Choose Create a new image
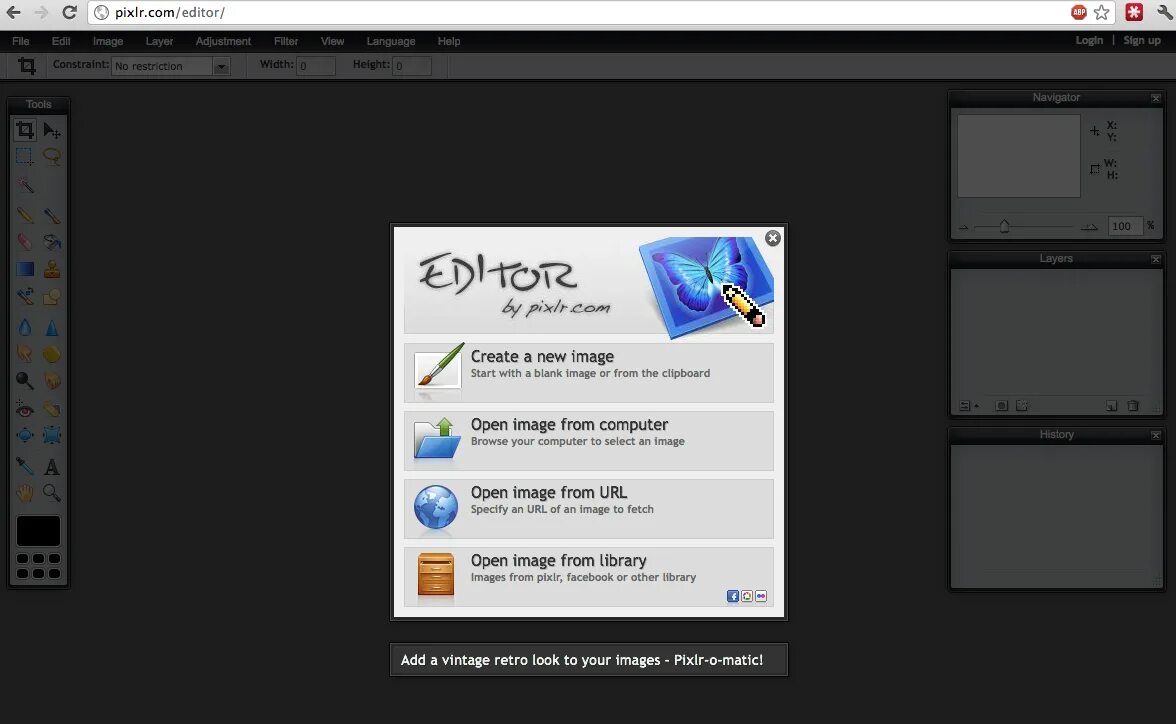Image resolution: width=1176 pixels, height=724 pixels. point(589,373)
